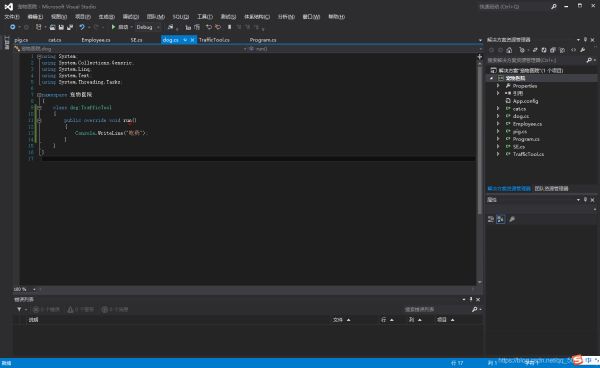The height and width of the screenshot is (368, 600).
Task: Select SE.cs file in Solution Explorer
Action: tap(519, 147)
